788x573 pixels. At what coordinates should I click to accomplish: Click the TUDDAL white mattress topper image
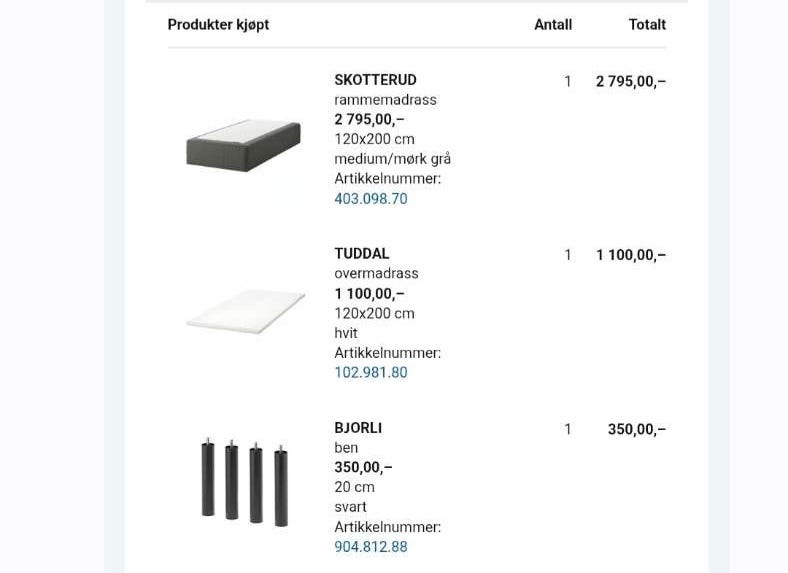coord(246,311)
